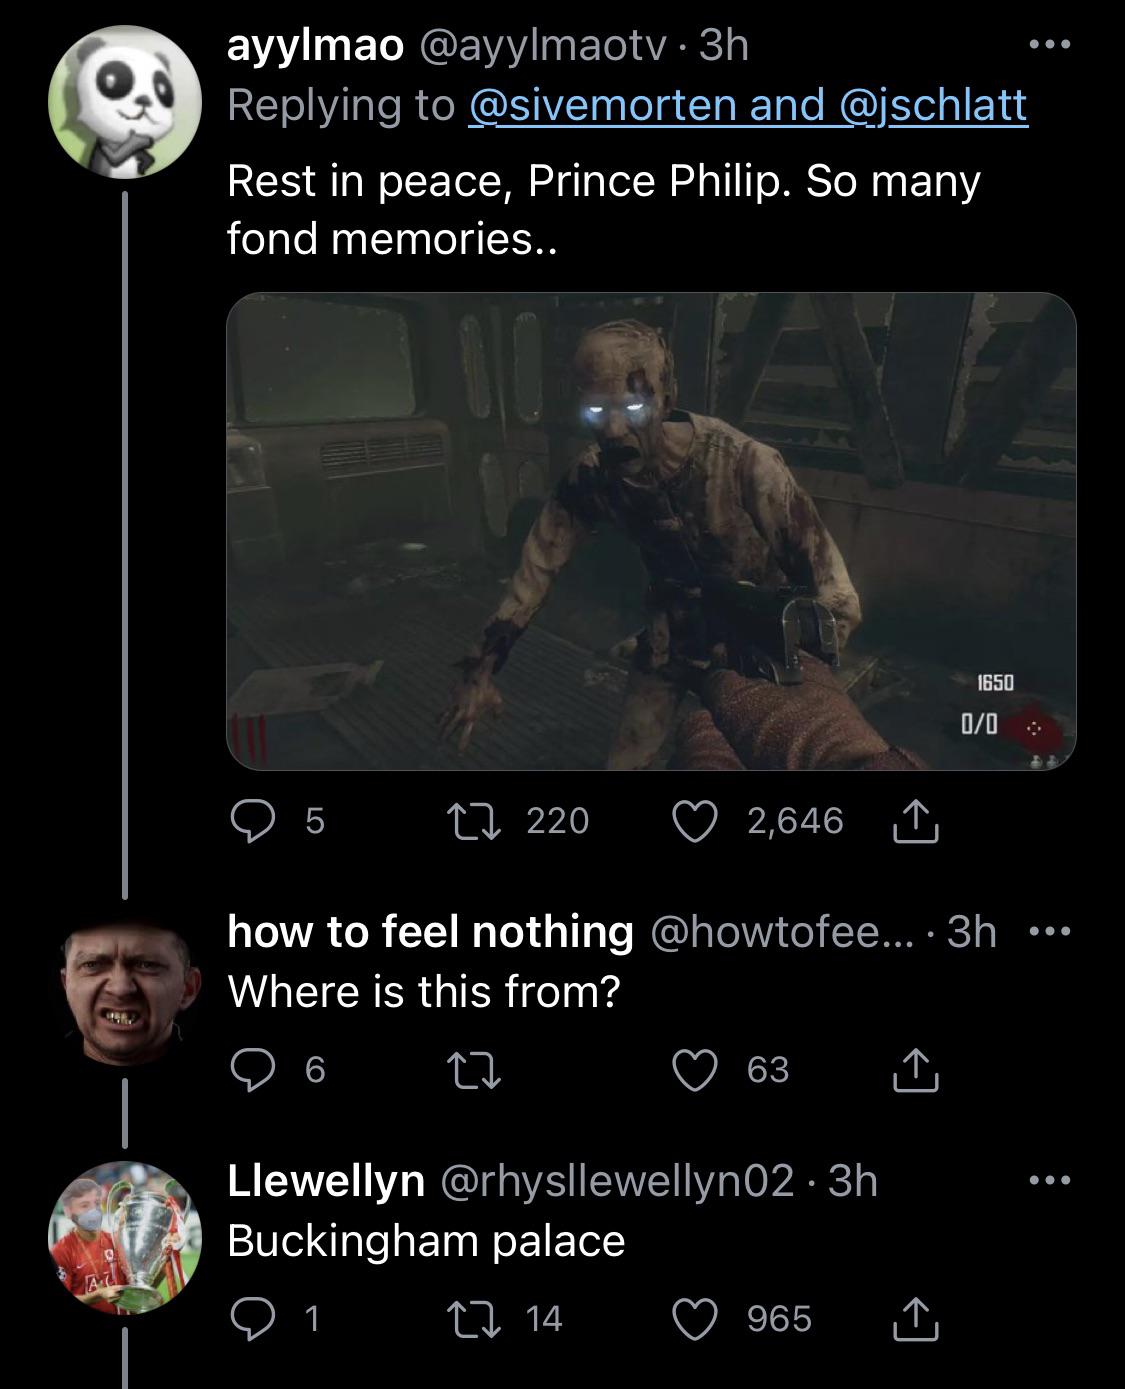The image size is (1125, 1389).
Task: Open the zombie game screenshot image
Action: click(651, 531)
